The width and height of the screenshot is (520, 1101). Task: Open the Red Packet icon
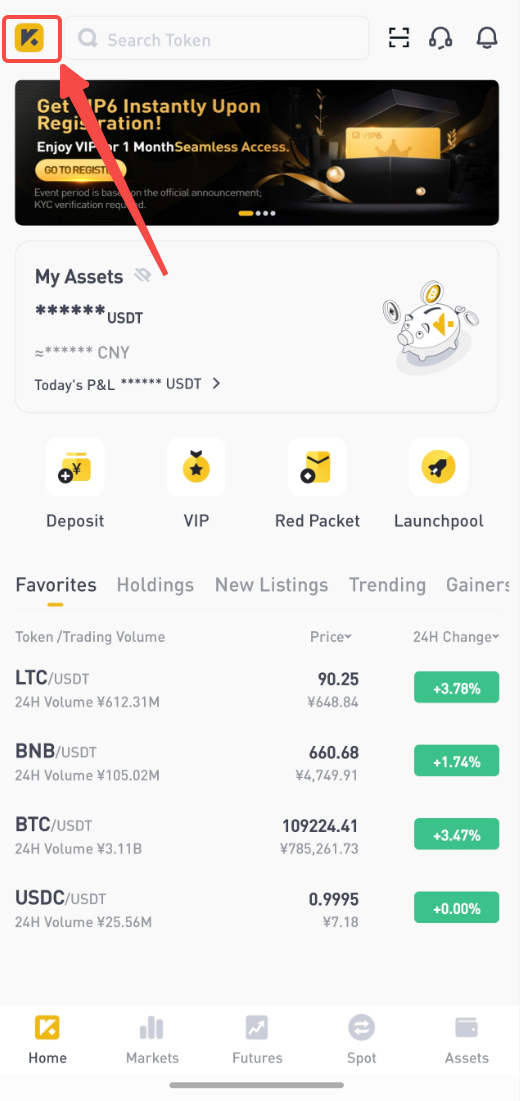click(x=317, y=467)
